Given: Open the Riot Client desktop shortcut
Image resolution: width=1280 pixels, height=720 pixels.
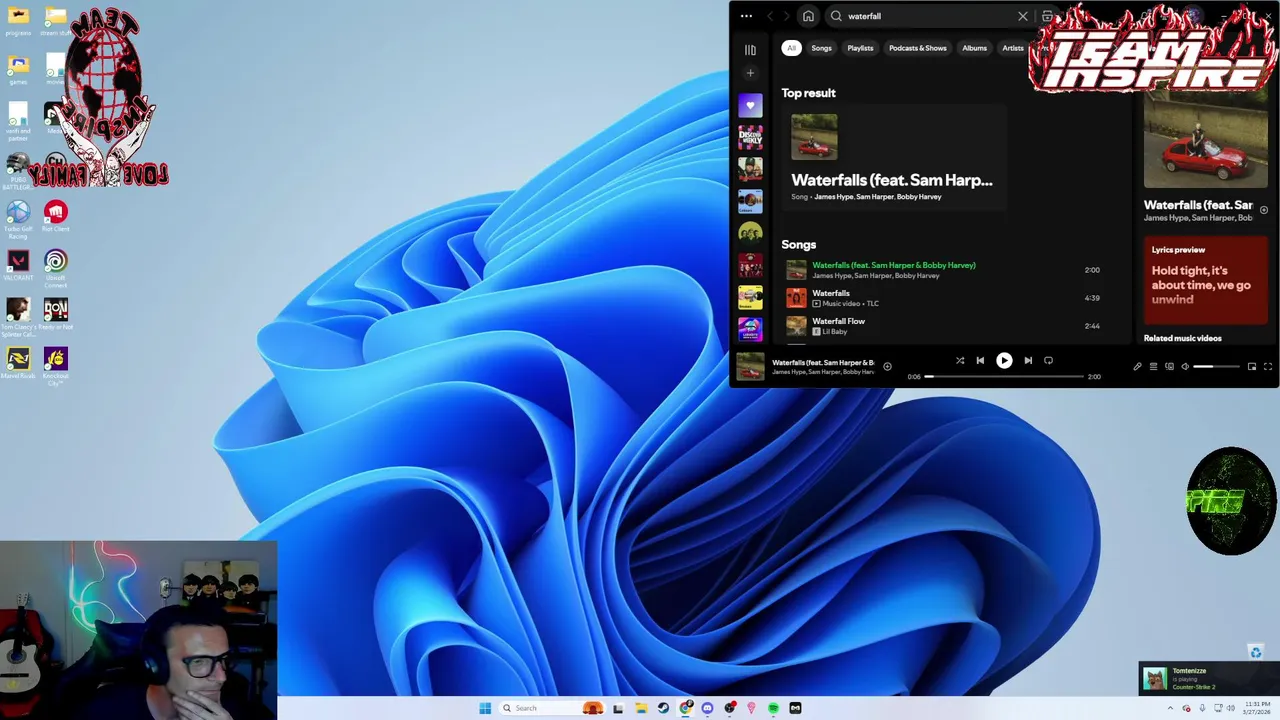Looking at the screenshot, I should 56,216.
